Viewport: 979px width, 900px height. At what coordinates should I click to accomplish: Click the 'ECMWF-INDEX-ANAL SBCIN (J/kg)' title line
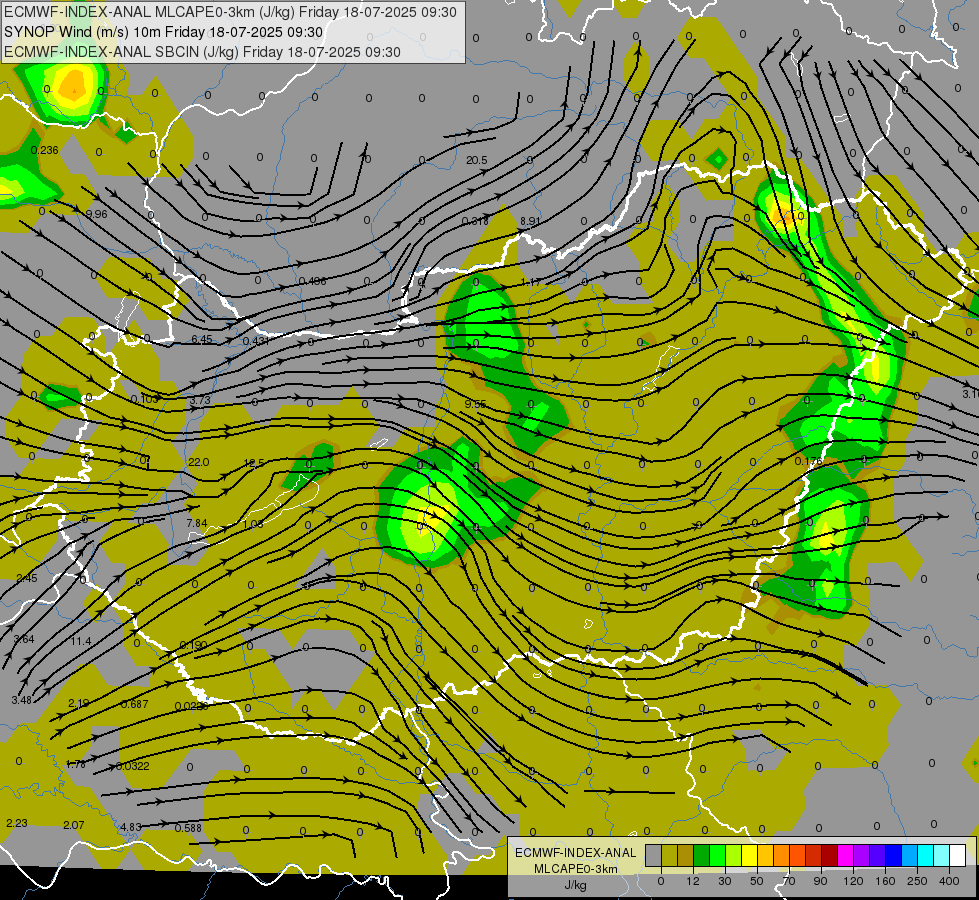point(202,52)
